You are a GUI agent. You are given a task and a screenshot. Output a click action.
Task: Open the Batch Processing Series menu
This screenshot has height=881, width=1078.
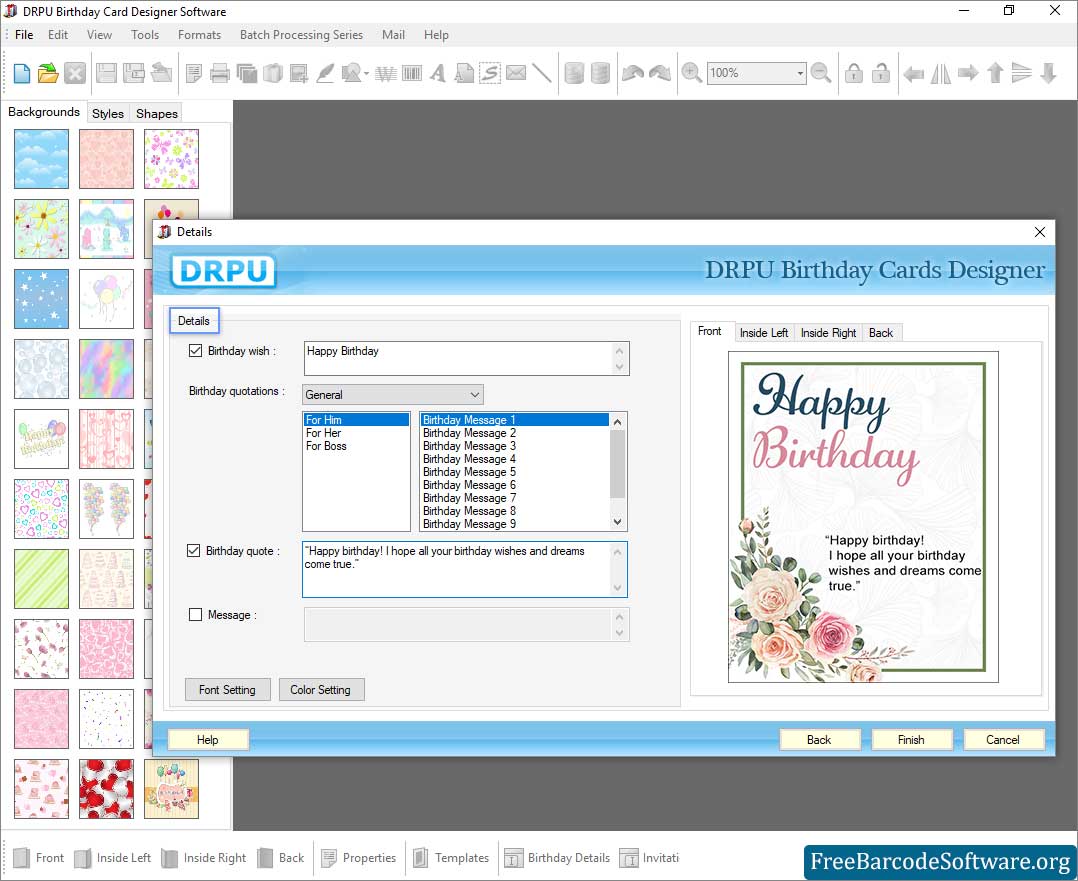[301, 34]
